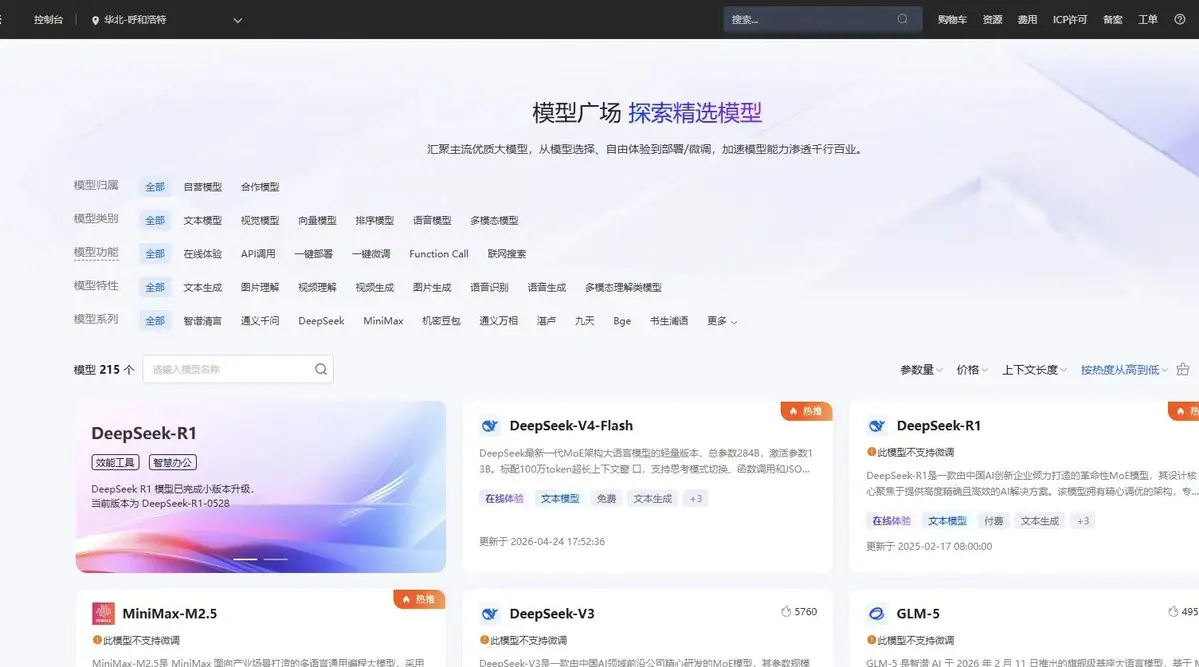Click the 热推 flame badge on DeepSeek-V4-Flash
The height and width of the screenshot is (667, 1199).
(806, 412)
